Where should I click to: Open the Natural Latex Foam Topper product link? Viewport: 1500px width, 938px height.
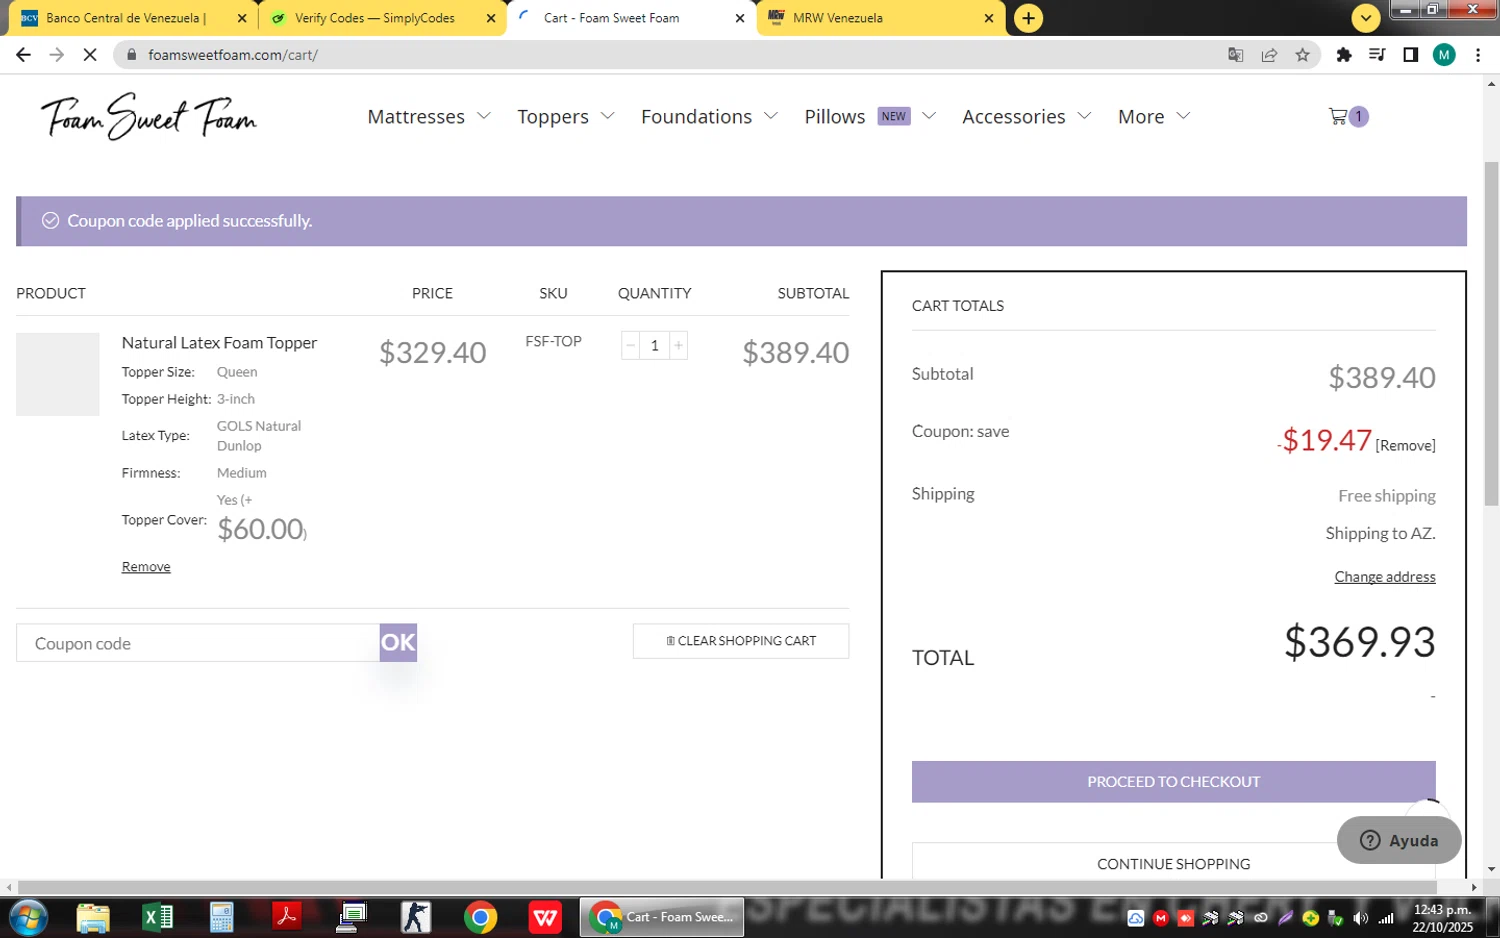click(219, 343)
